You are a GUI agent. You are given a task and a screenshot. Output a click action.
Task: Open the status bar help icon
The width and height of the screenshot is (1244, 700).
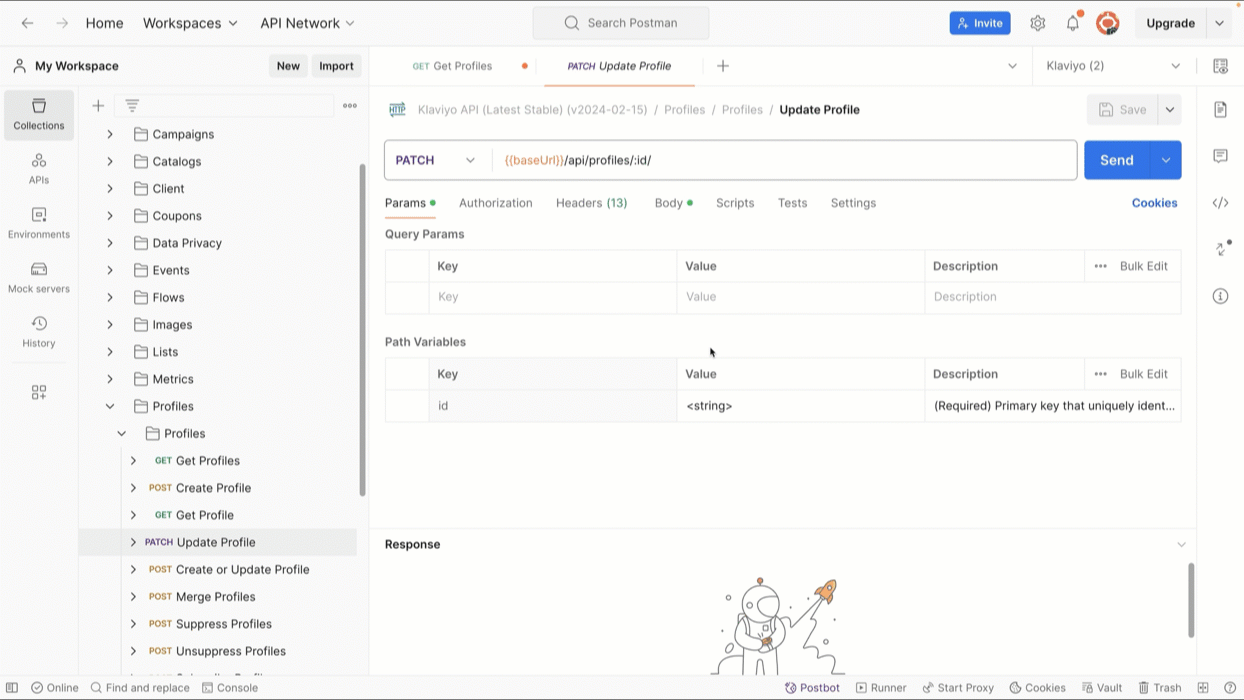pyautogui.click(x=1229, y=688)
